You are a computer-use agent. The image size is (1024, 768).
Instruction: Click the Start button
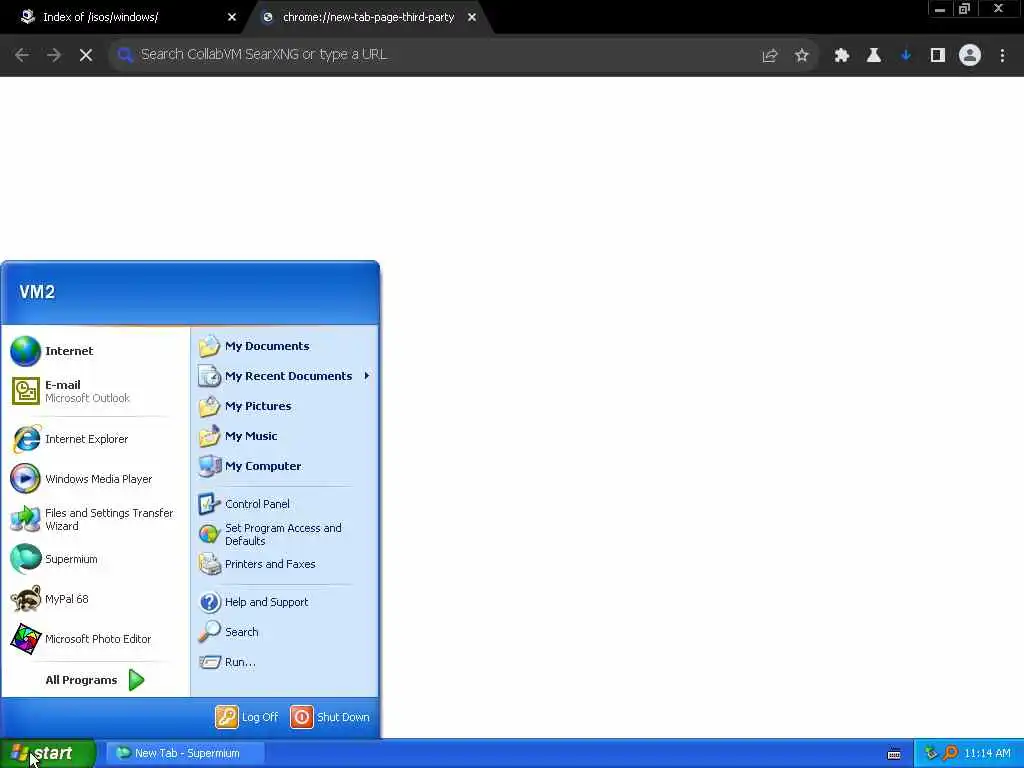48,754
